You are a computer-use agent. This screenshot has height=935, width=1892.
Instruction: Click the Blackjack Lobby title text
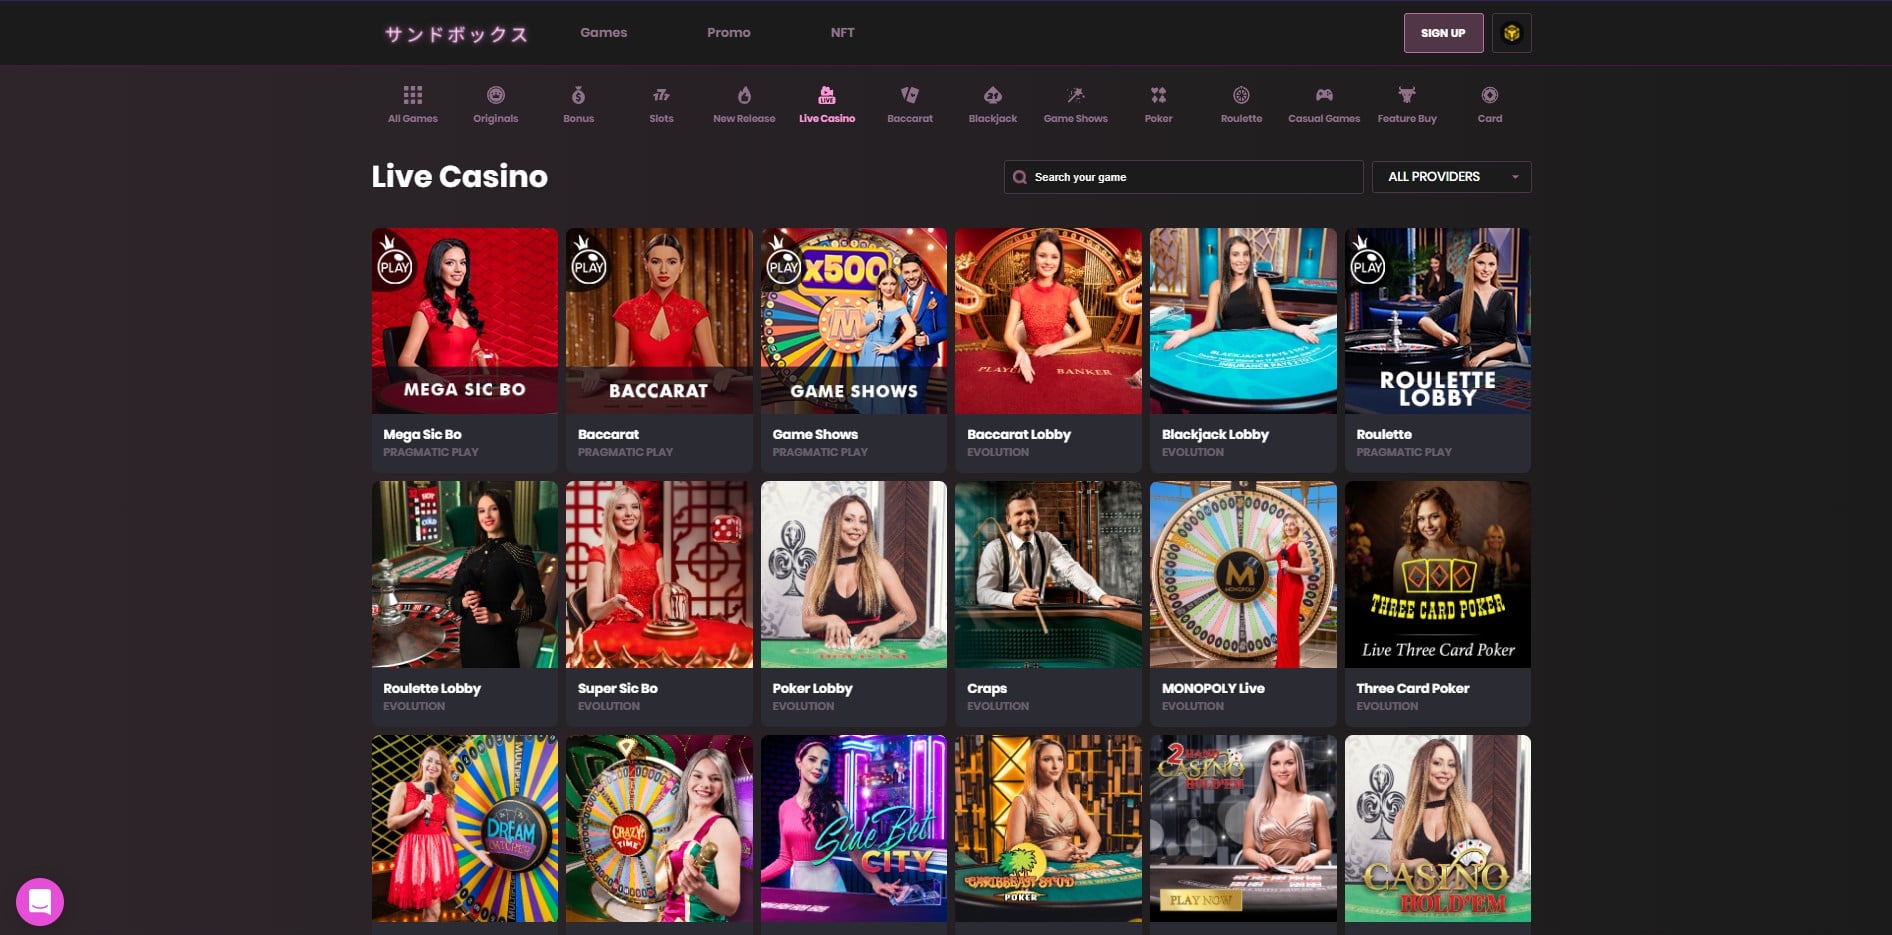(x=1215, y=434)
